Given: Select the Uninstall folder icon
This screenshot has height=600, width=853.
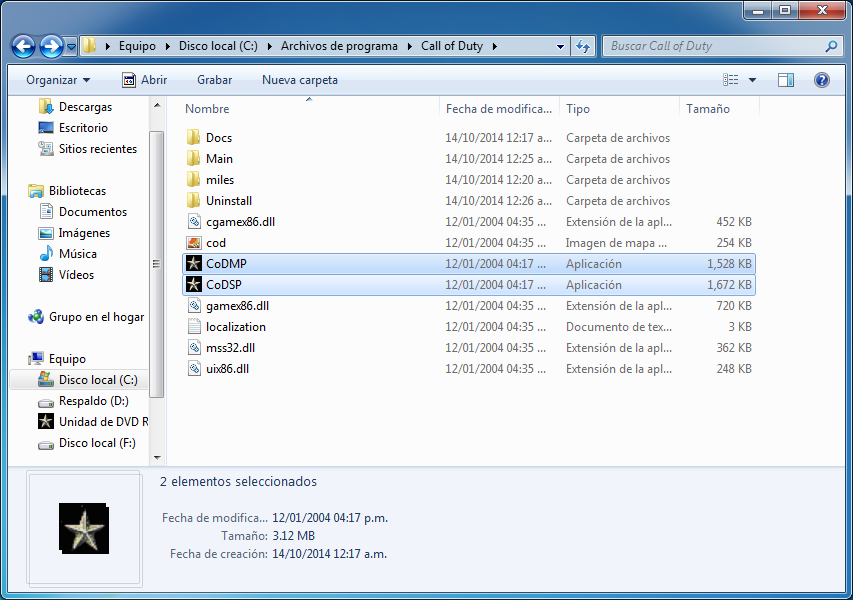Looking at the screenshot, I should coord(194,201).
